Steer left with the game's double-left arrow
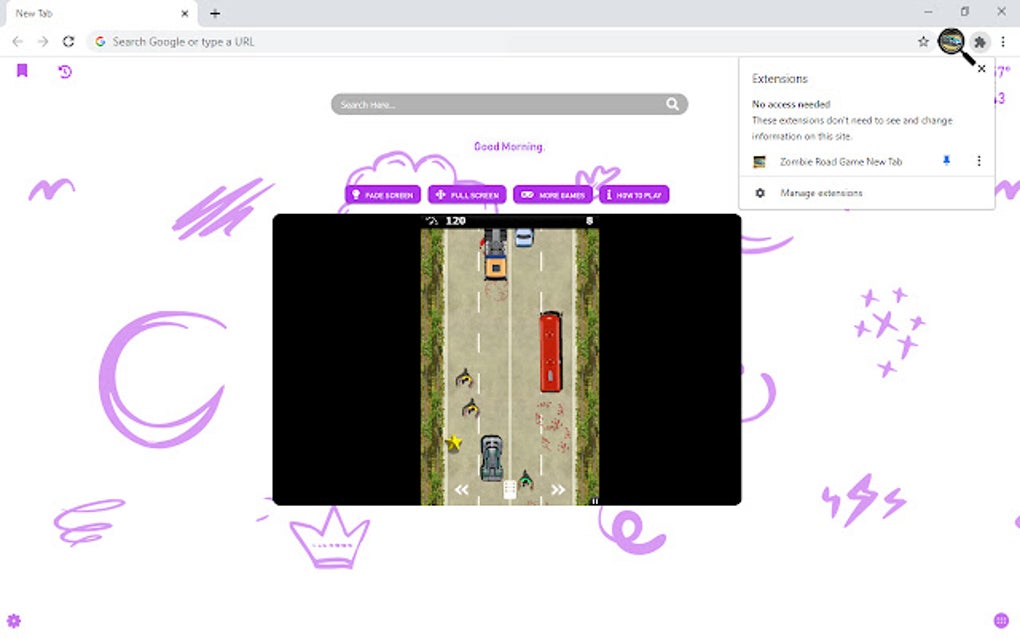 [x=461, y=490]
